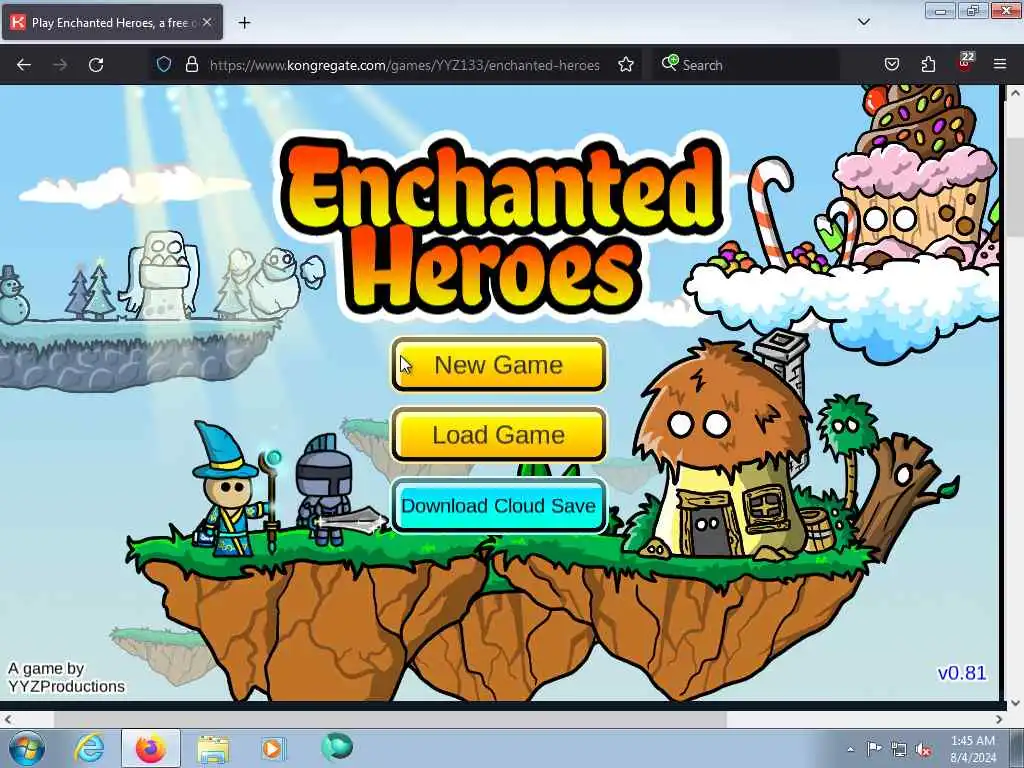
Task: Bookmark this page with the star
Action: 626,64
